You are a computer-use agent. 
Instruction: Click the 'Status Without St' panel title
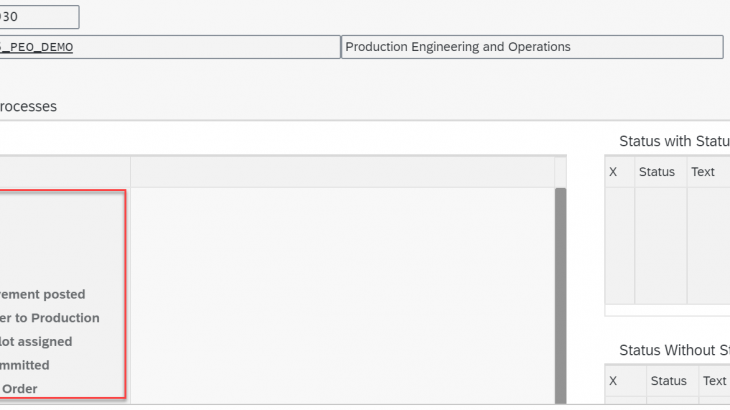tap(674, 350)
